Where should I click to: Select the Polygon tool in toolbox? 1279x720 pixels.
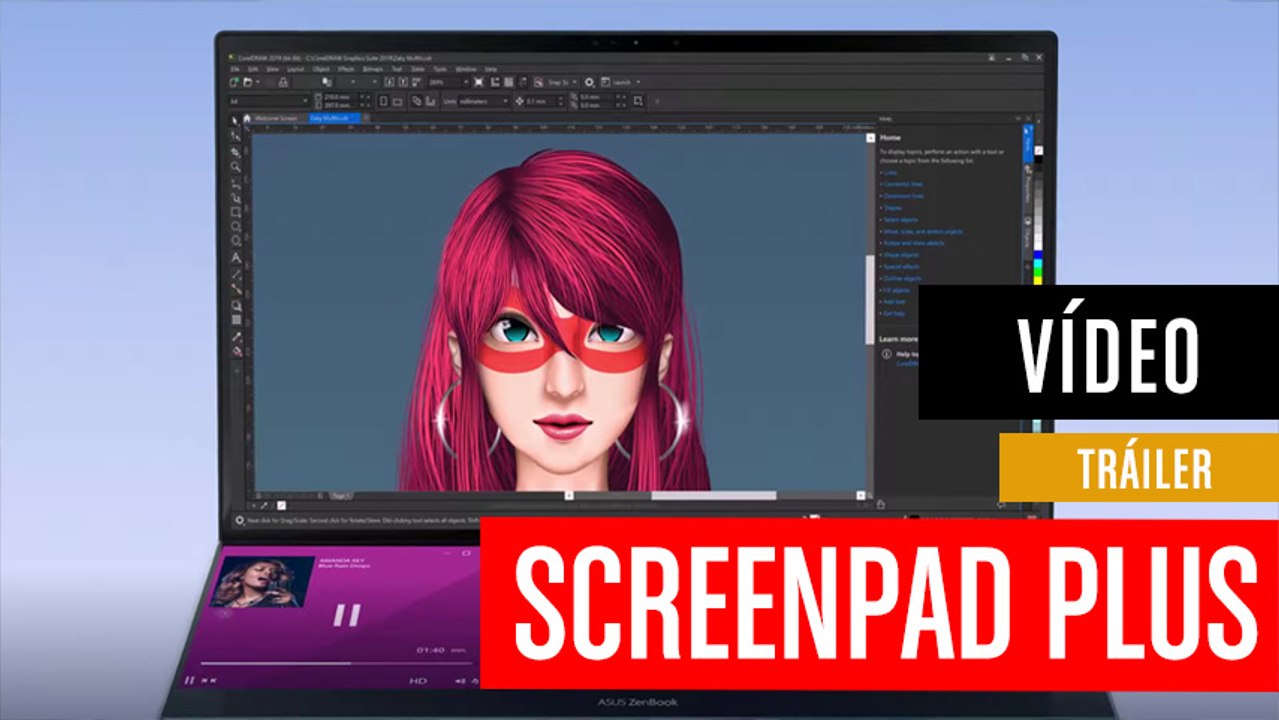click(236, 241)
